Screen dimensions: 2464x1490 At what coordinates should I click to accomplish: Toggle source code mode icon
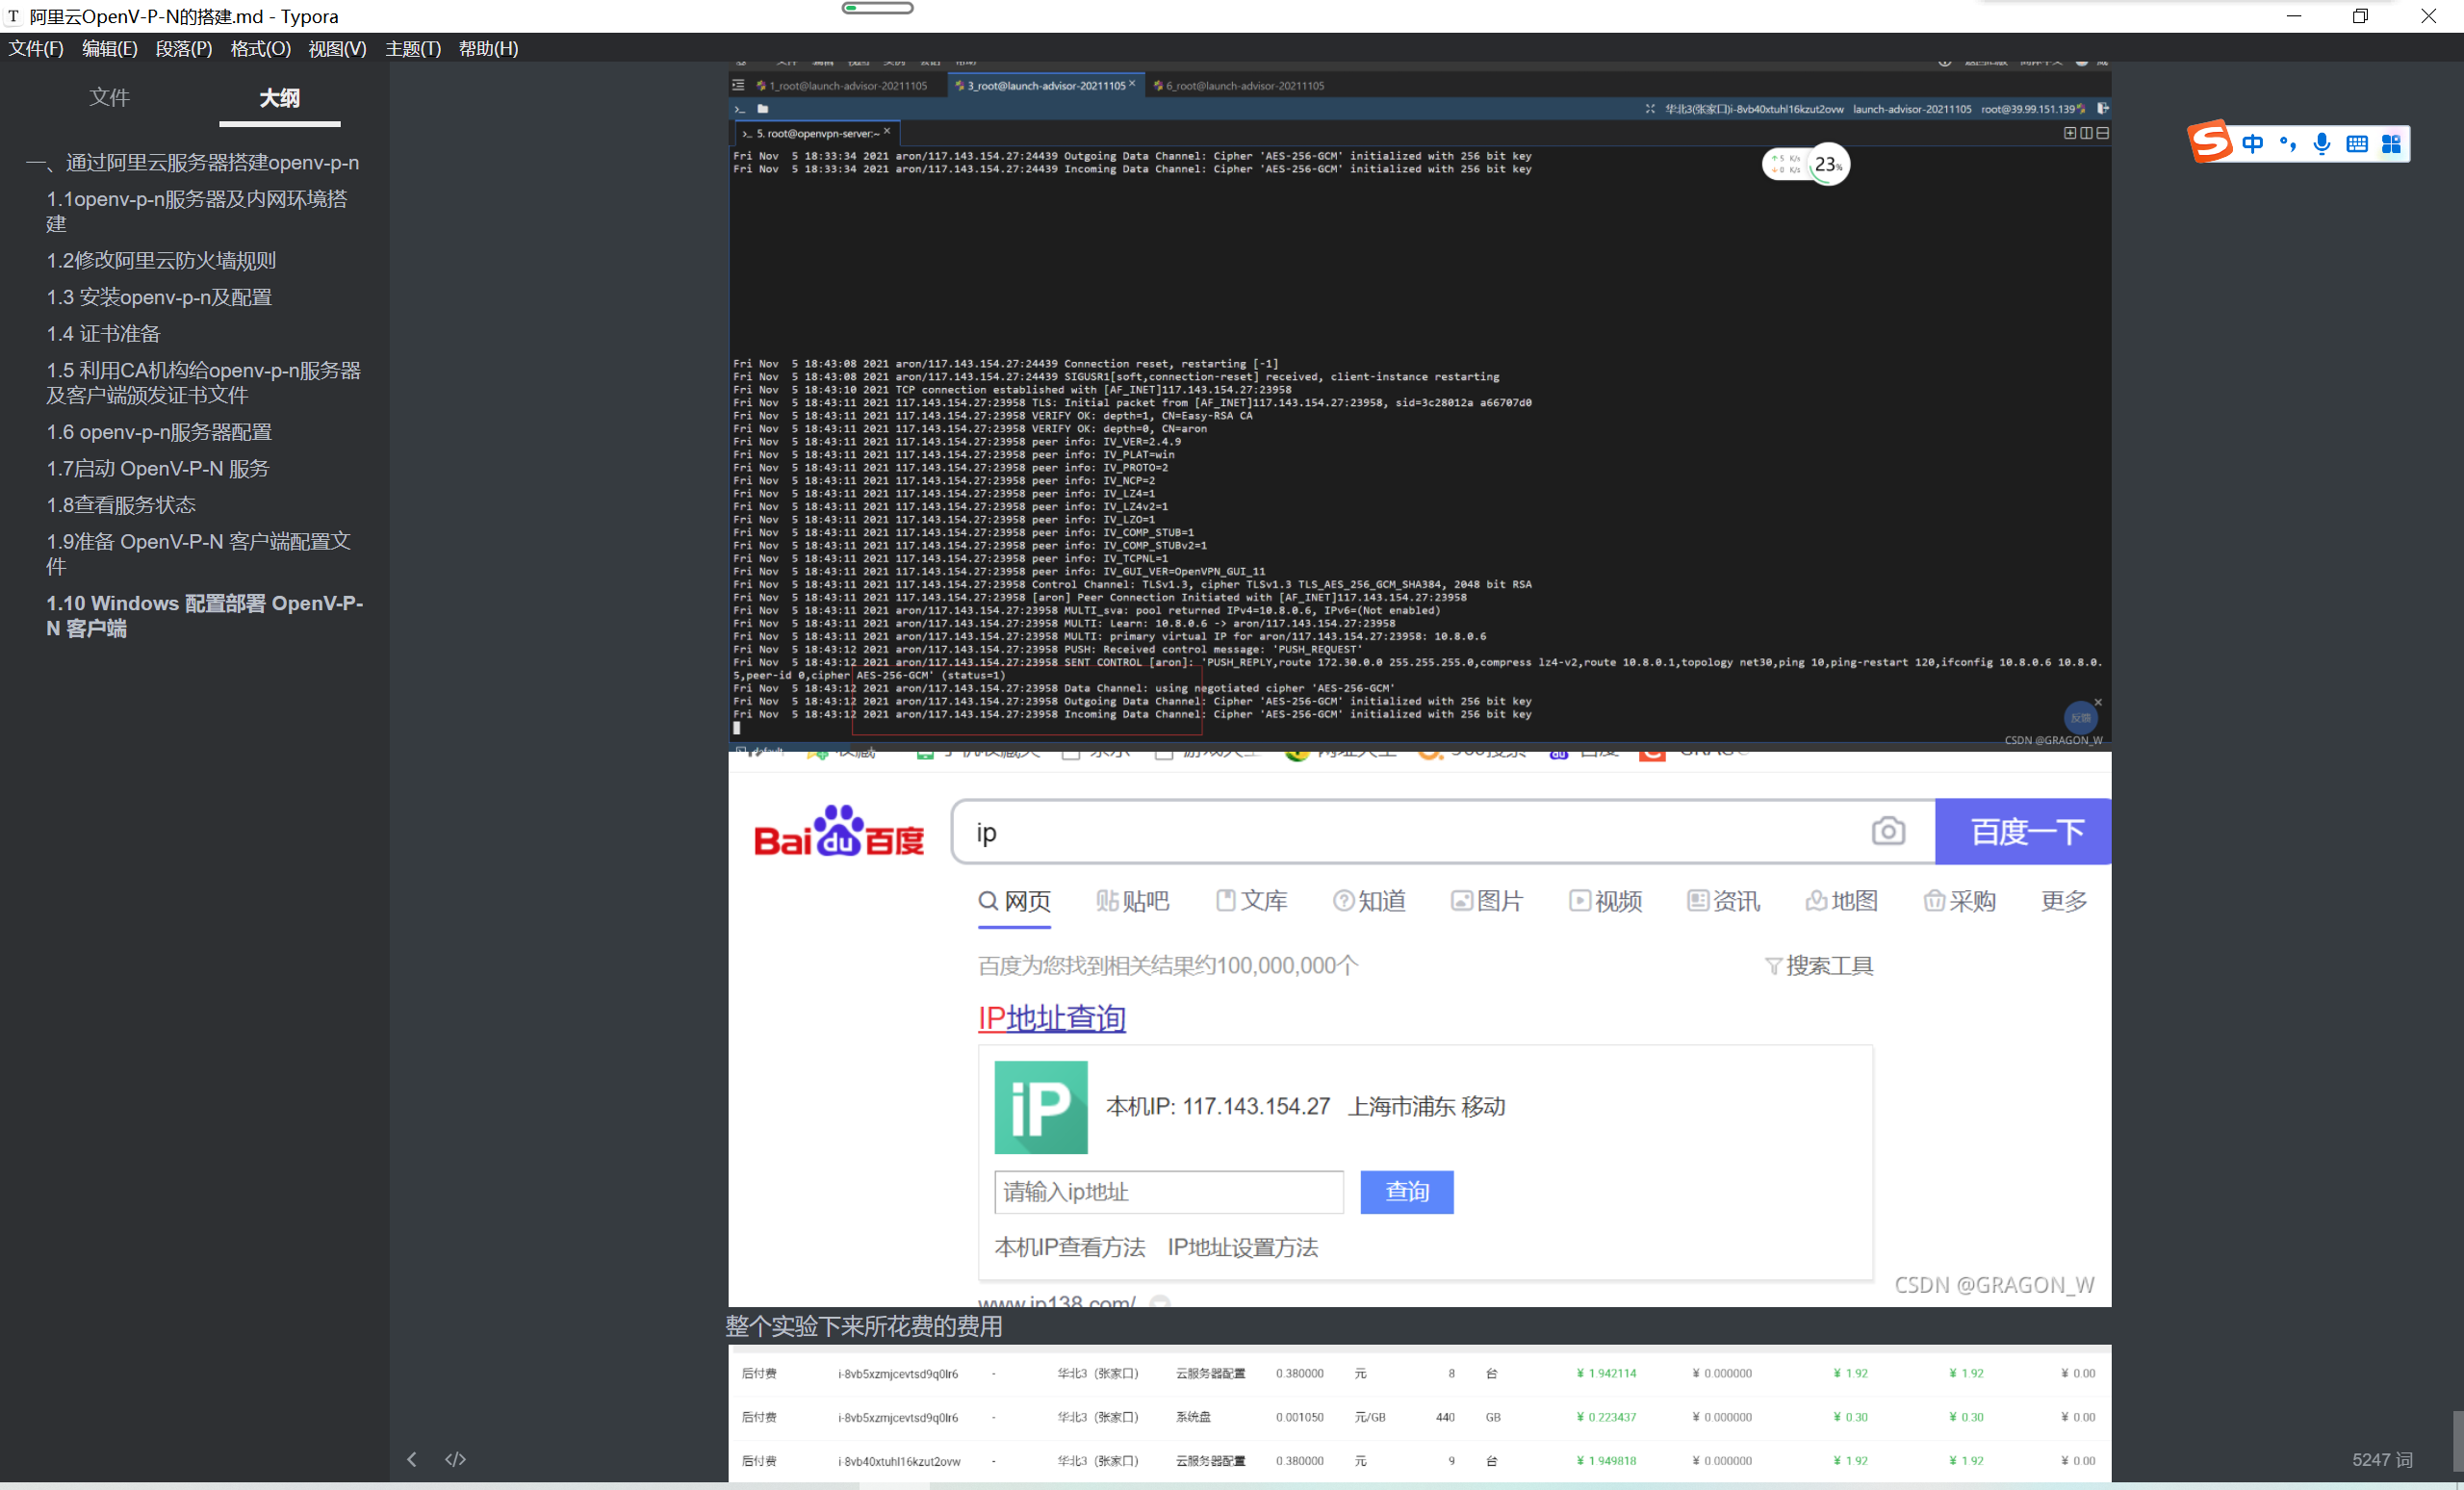[455, 1459]
